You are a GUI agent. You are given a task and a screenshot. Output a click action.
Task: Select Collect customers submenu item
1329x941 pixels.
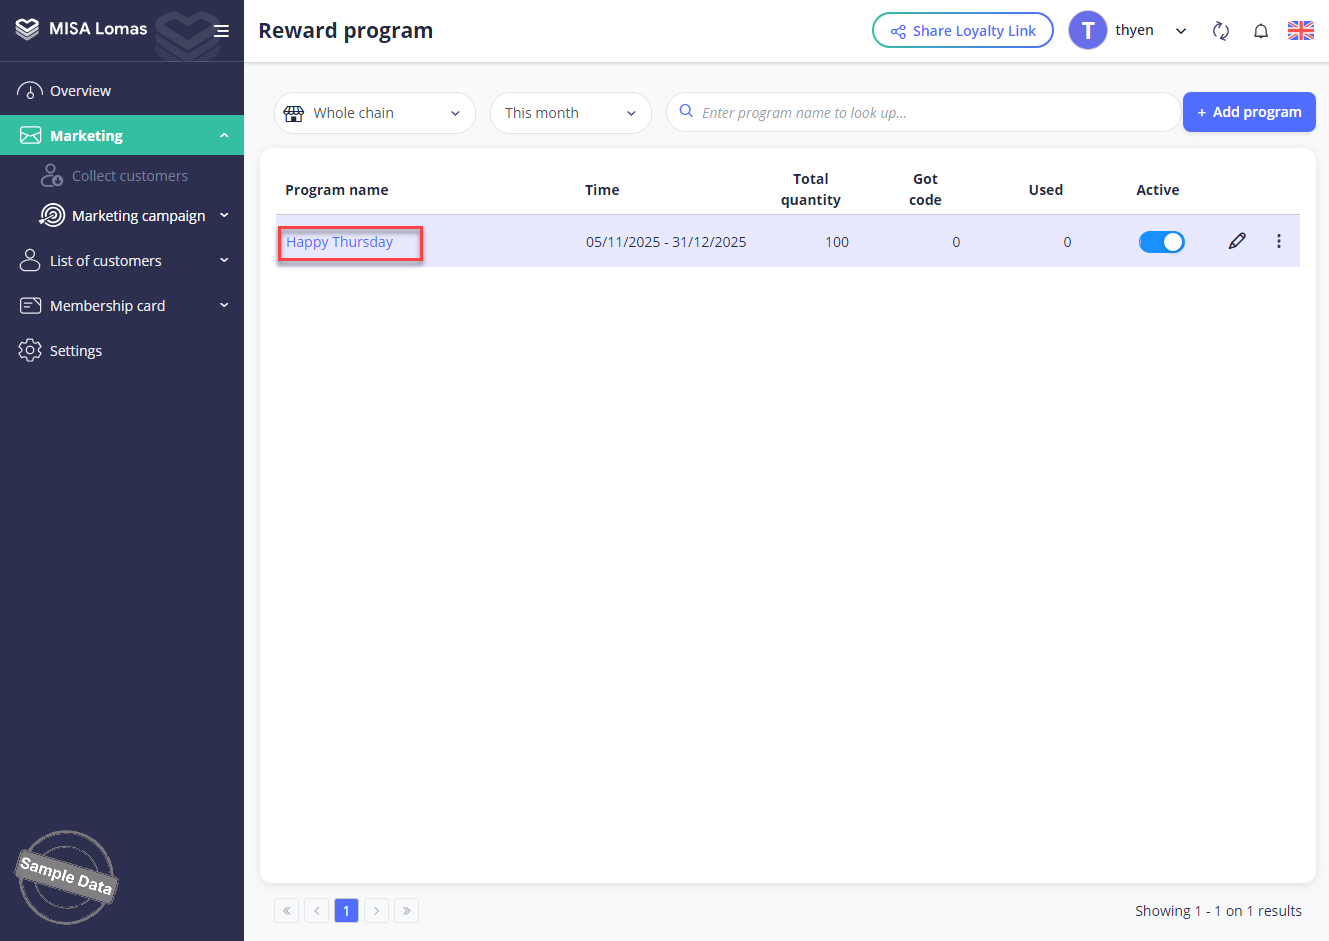tap(129, 176)
